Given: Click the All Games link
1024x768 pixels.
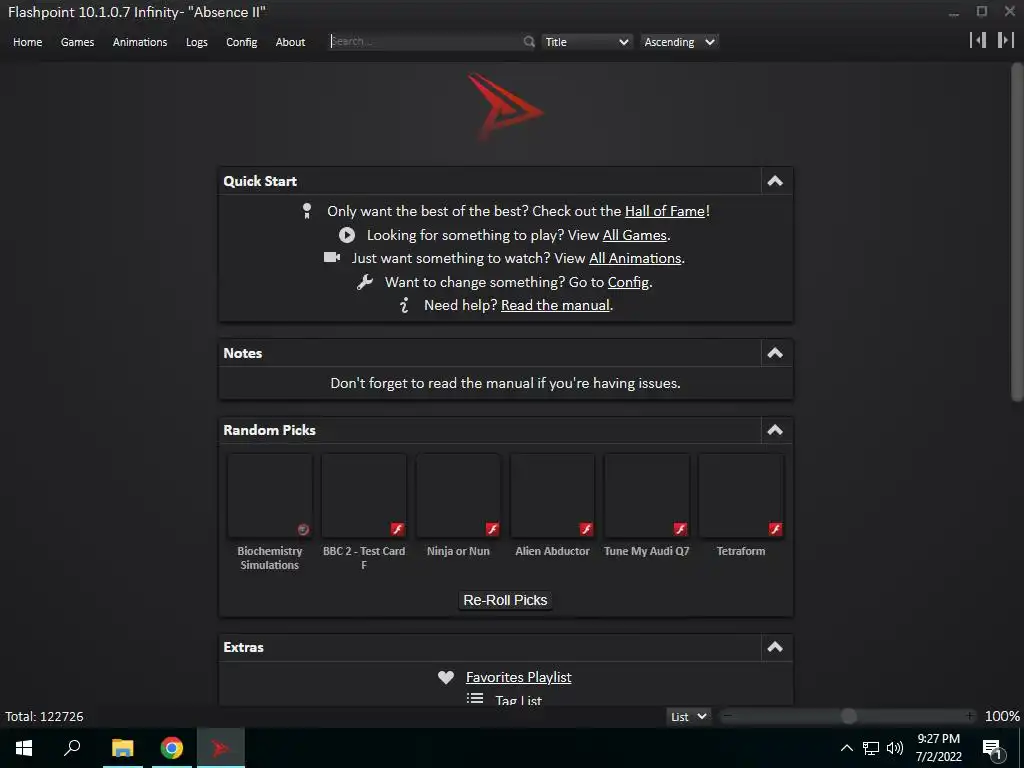Looking at the screenshot, I should click(x=634, y=235).
